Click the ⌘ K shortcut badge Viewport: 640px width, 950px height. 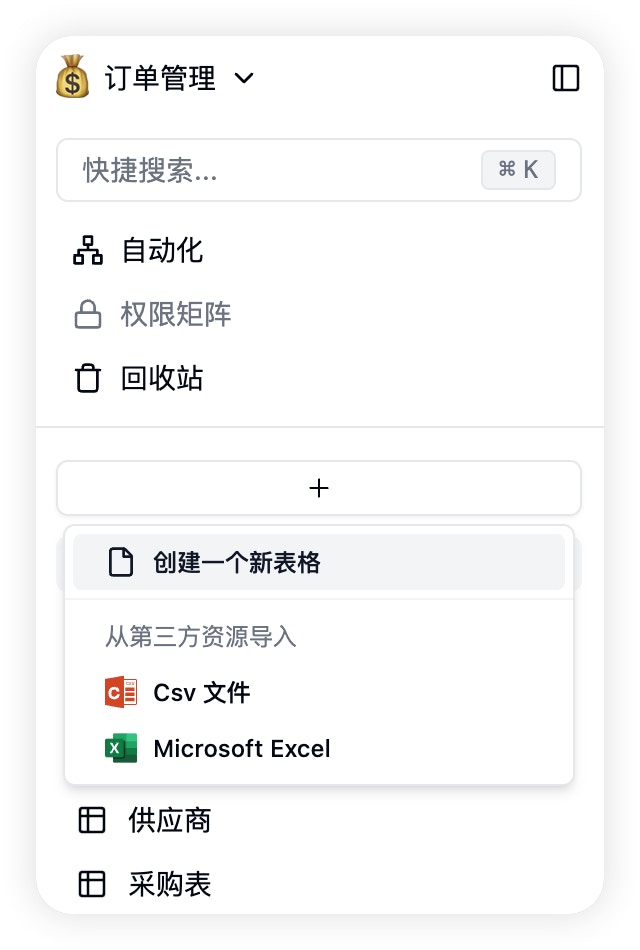tap(518, 170)
